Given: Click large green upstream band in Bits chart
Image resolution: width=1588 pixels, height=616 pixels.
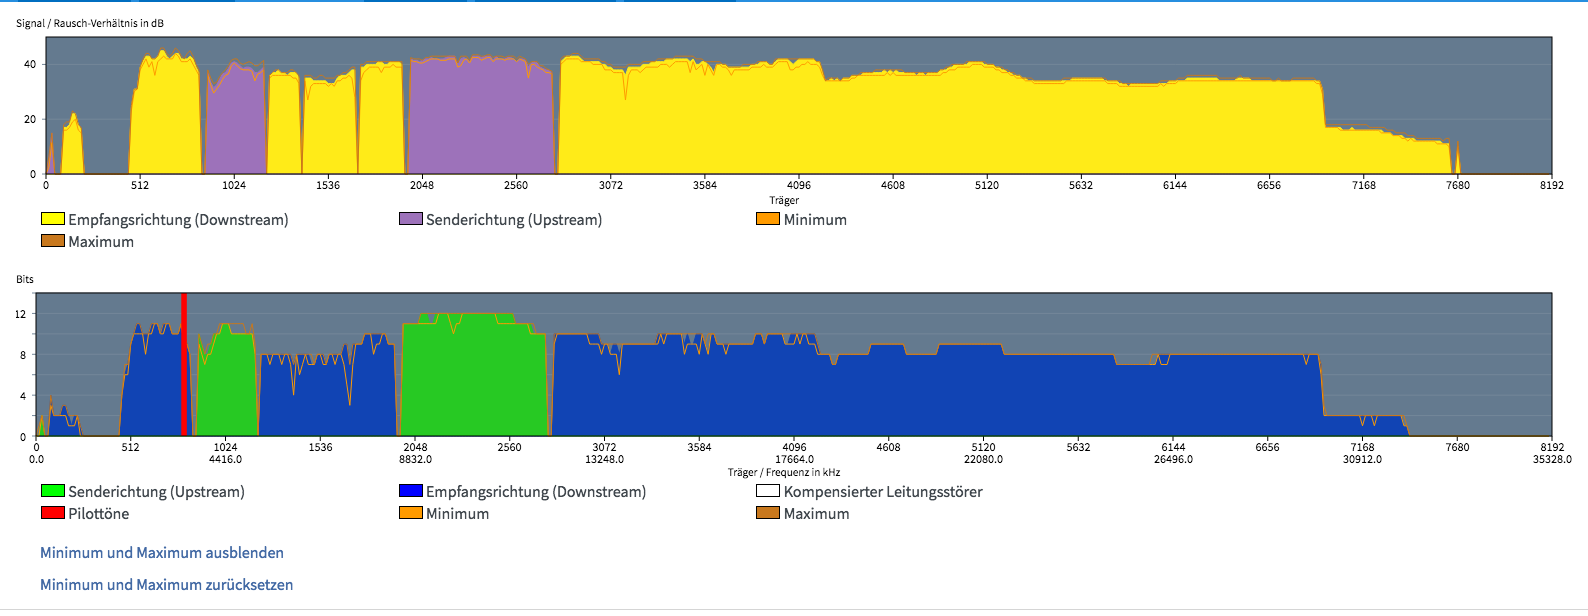Looking at the screenshot, I should [x=475, y=376].
